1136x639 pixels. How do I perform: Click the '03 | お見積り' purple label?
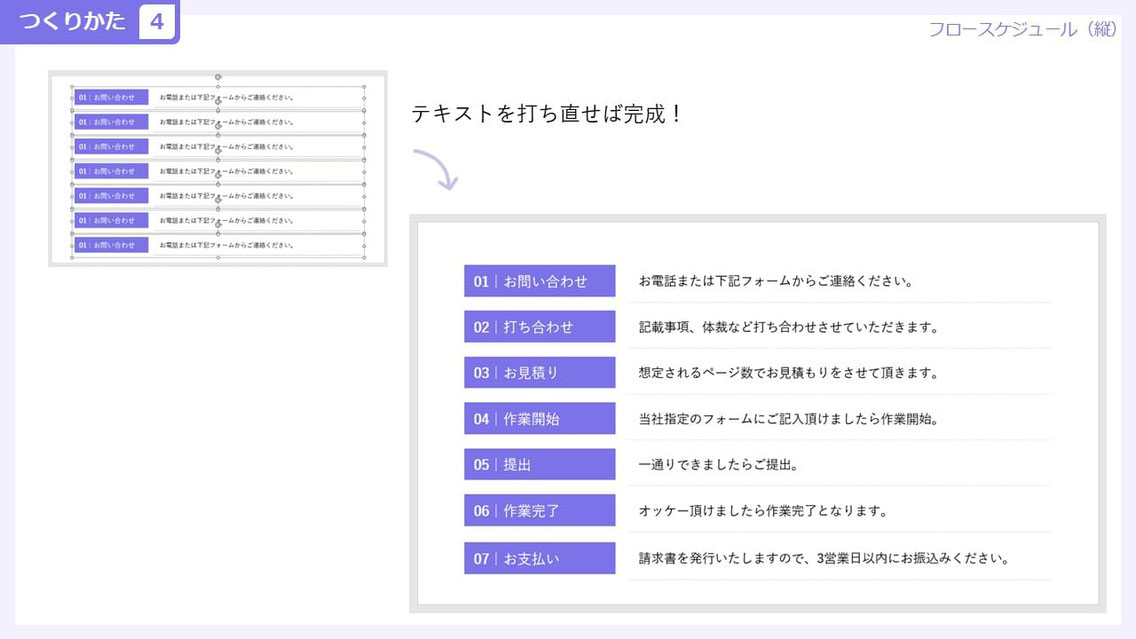(x=540, y=372)
